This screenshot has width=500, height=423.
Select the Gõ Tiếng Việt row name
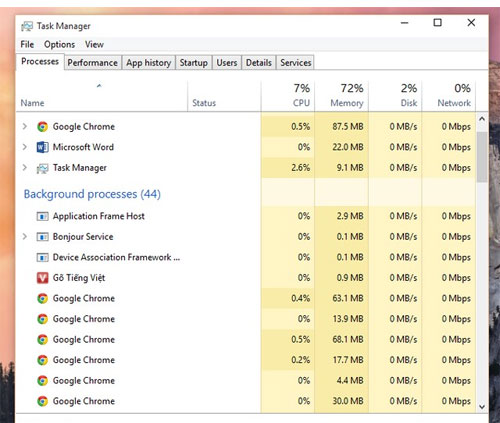[x=79, y=278]
